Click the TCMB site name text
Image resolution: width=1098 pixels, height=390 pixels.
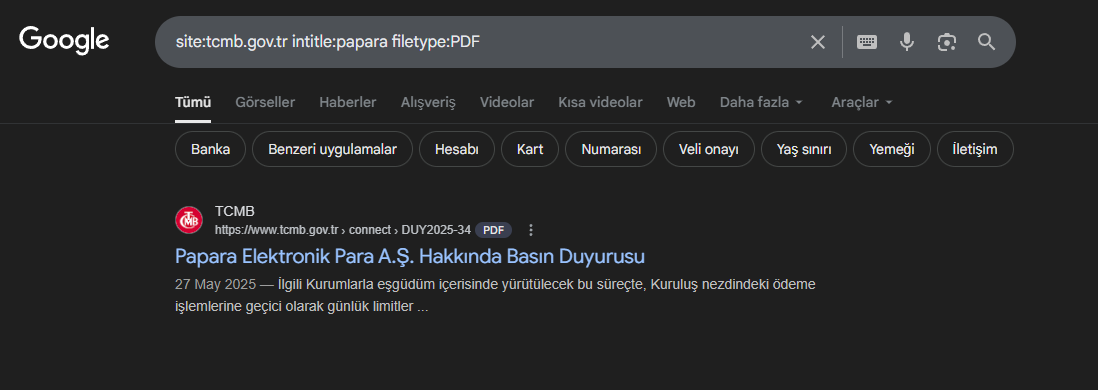[x=235, y=211]
